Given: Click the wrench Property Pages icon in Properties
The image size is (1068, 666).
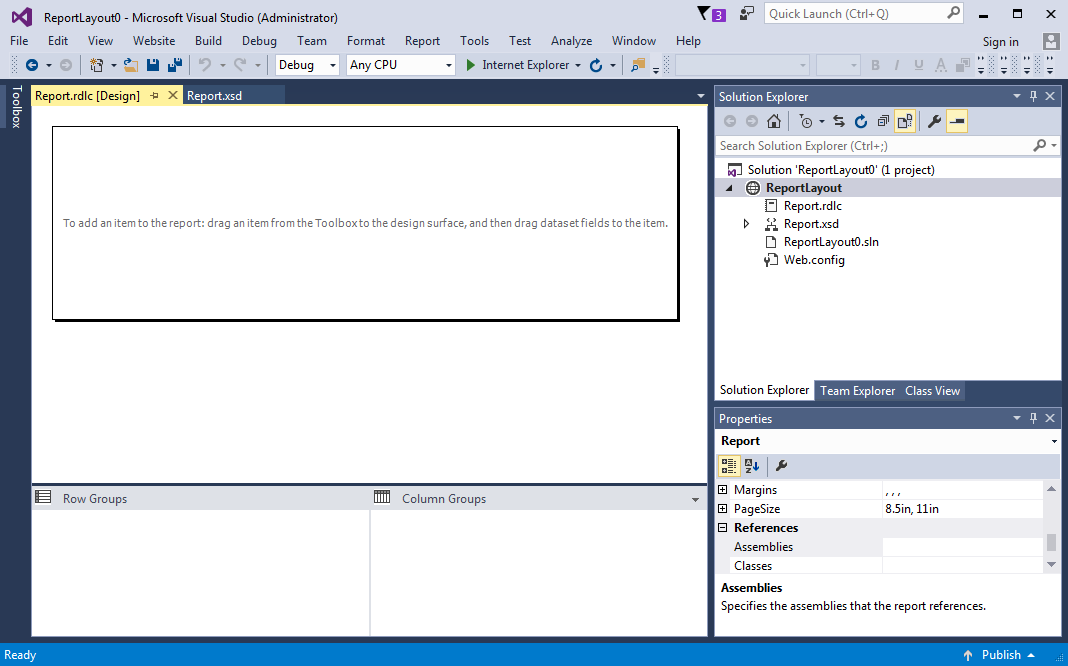Looking at the screenshot, I should point(781,466).
